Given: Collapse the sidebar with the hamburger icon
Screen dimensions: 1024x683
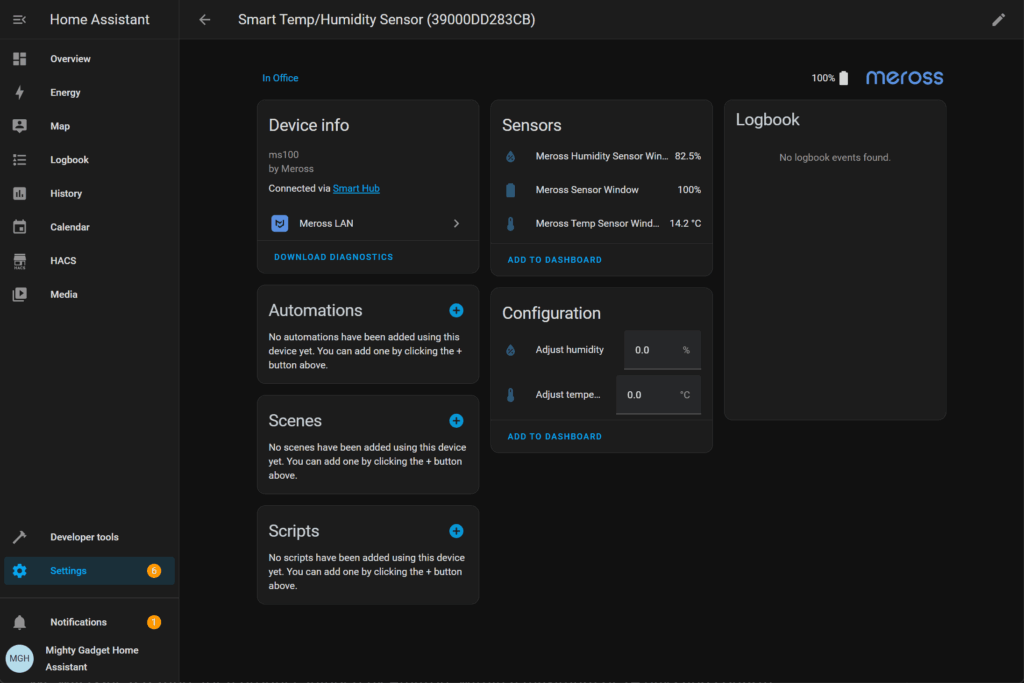Looking at the screenshot, I should click(x=19, y=19).
